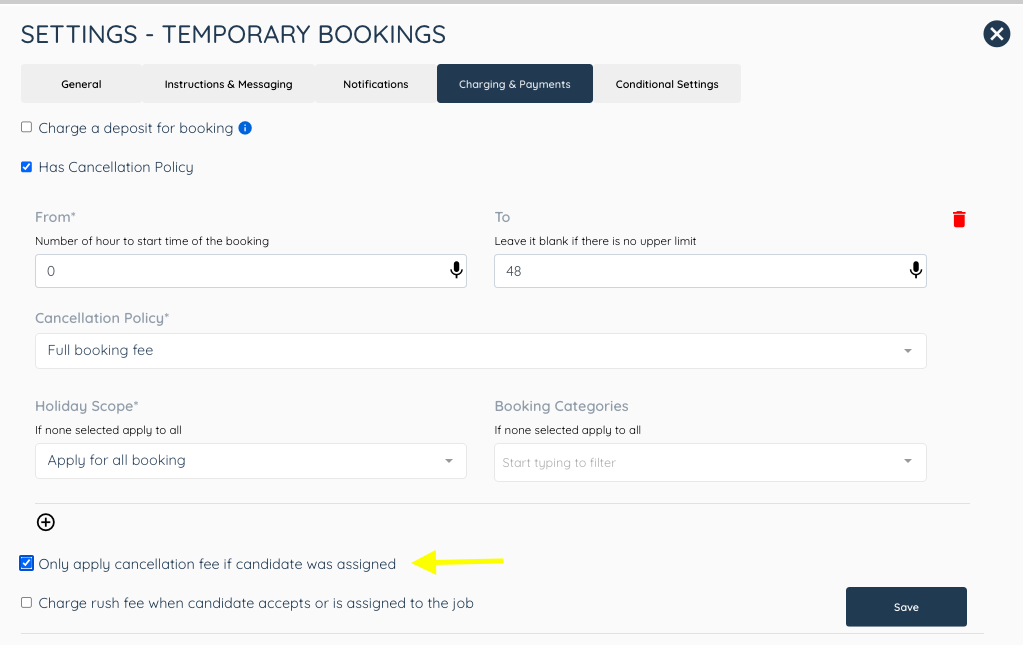Image resolution: width=1023 pixels, height=645 pixels.
Task: Go to the Notifications tab
Action: (376, 83)
